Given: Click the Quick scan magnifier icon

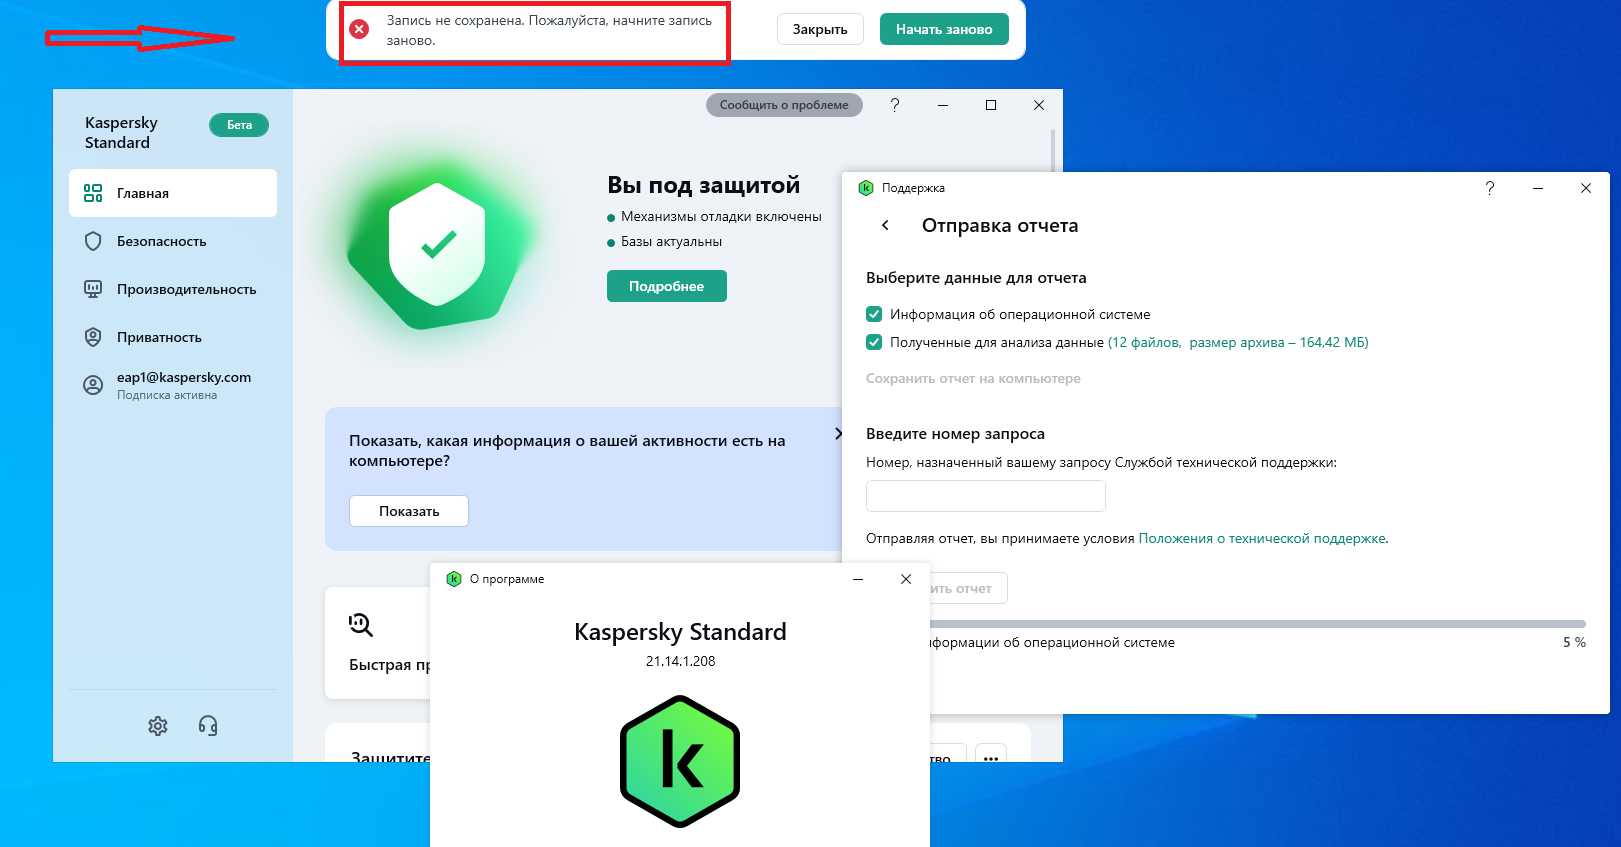Looking at the screenshot, I should [x=361, y=625].
